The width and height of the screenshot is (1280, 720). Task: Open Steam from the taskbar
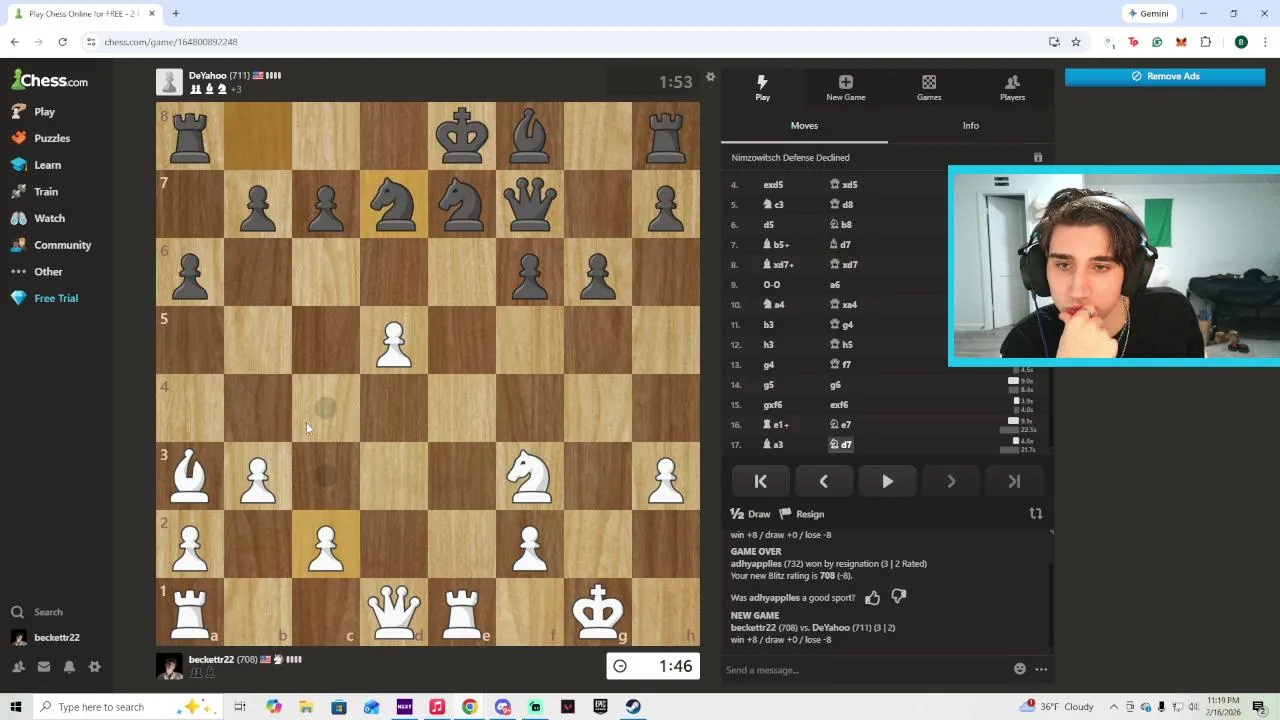click(x=633, y=707)
